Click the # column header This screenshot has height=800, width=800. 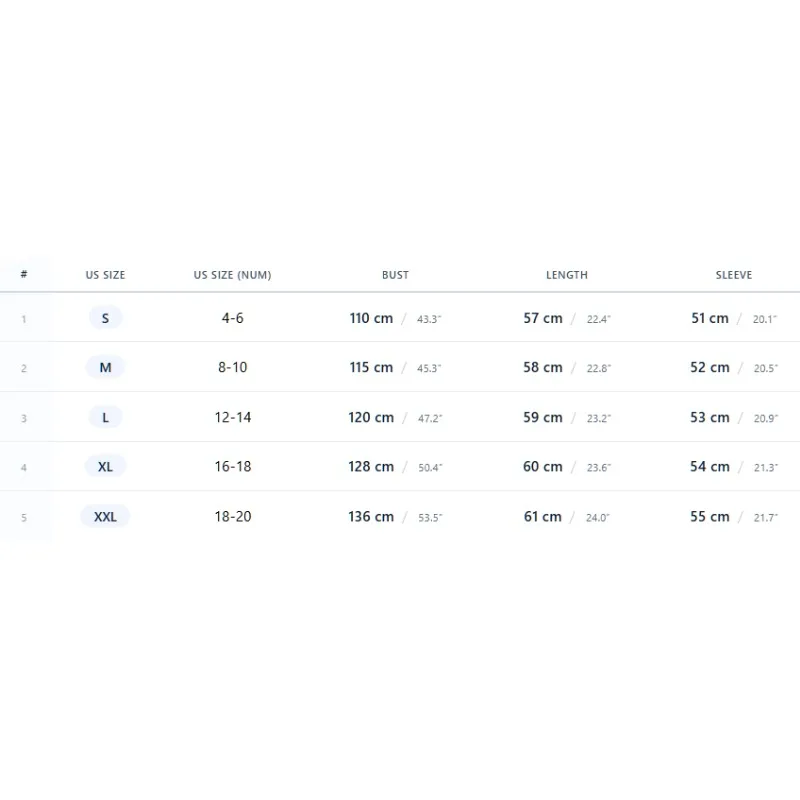[x=23, y=274]
